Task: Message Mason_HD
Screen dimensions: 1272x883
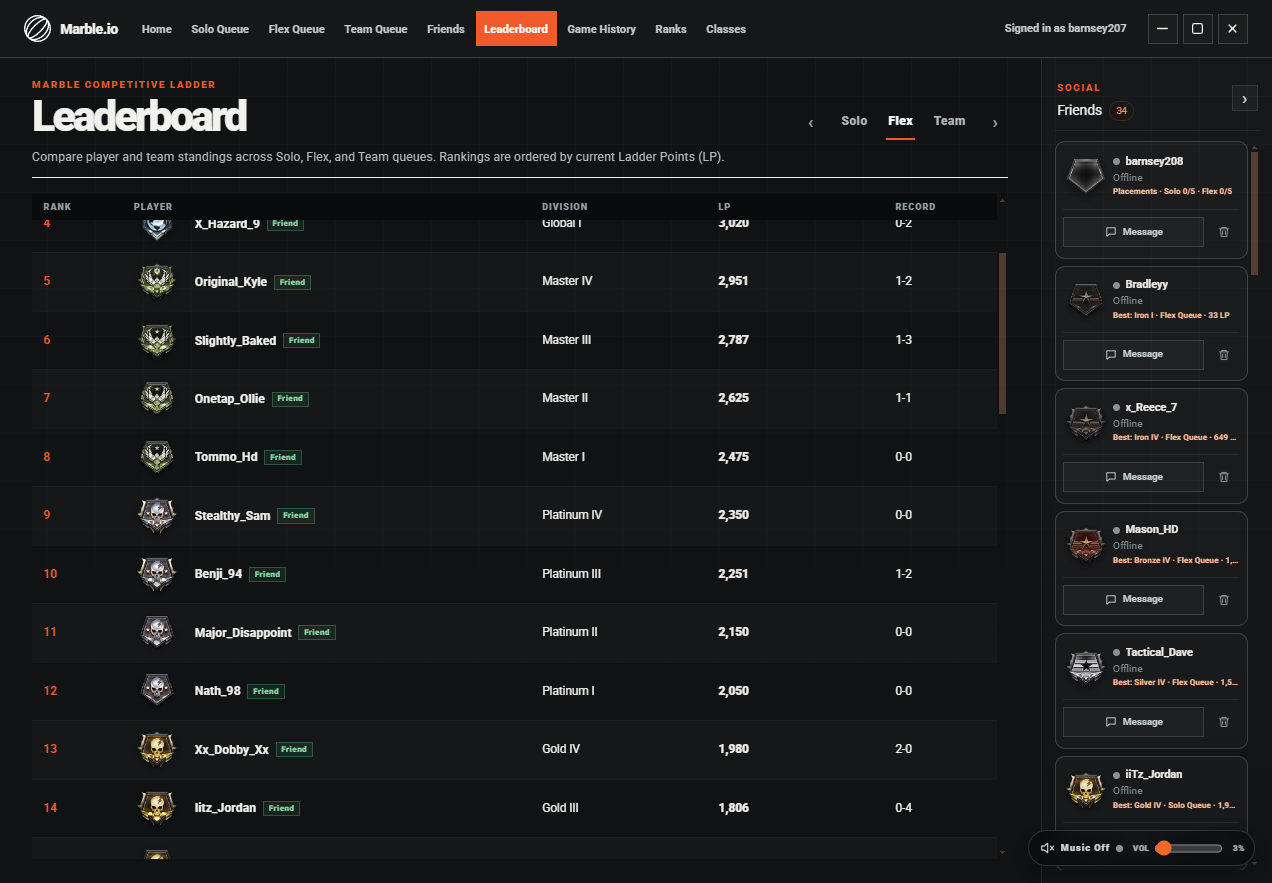Action: (x=1133, y=599)
